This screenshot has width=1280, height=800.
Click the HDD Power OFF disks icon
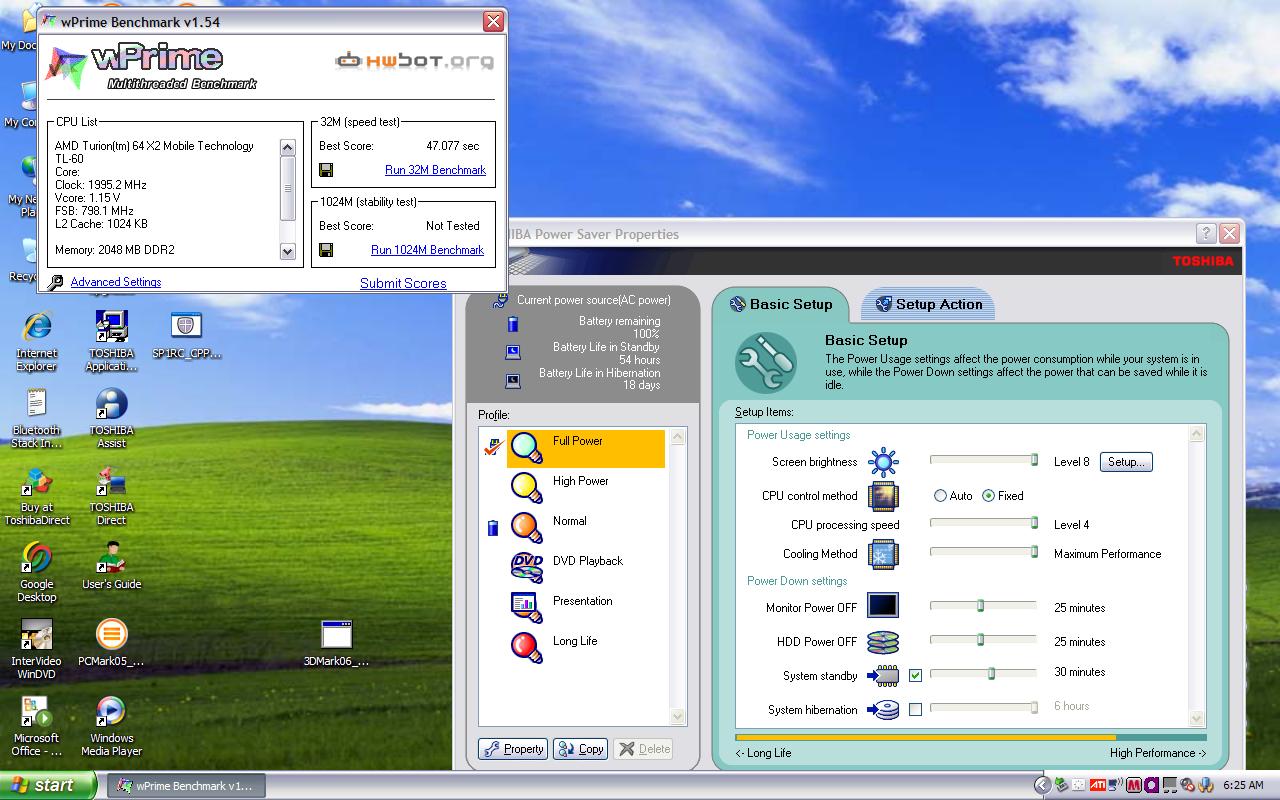point(883,642)
